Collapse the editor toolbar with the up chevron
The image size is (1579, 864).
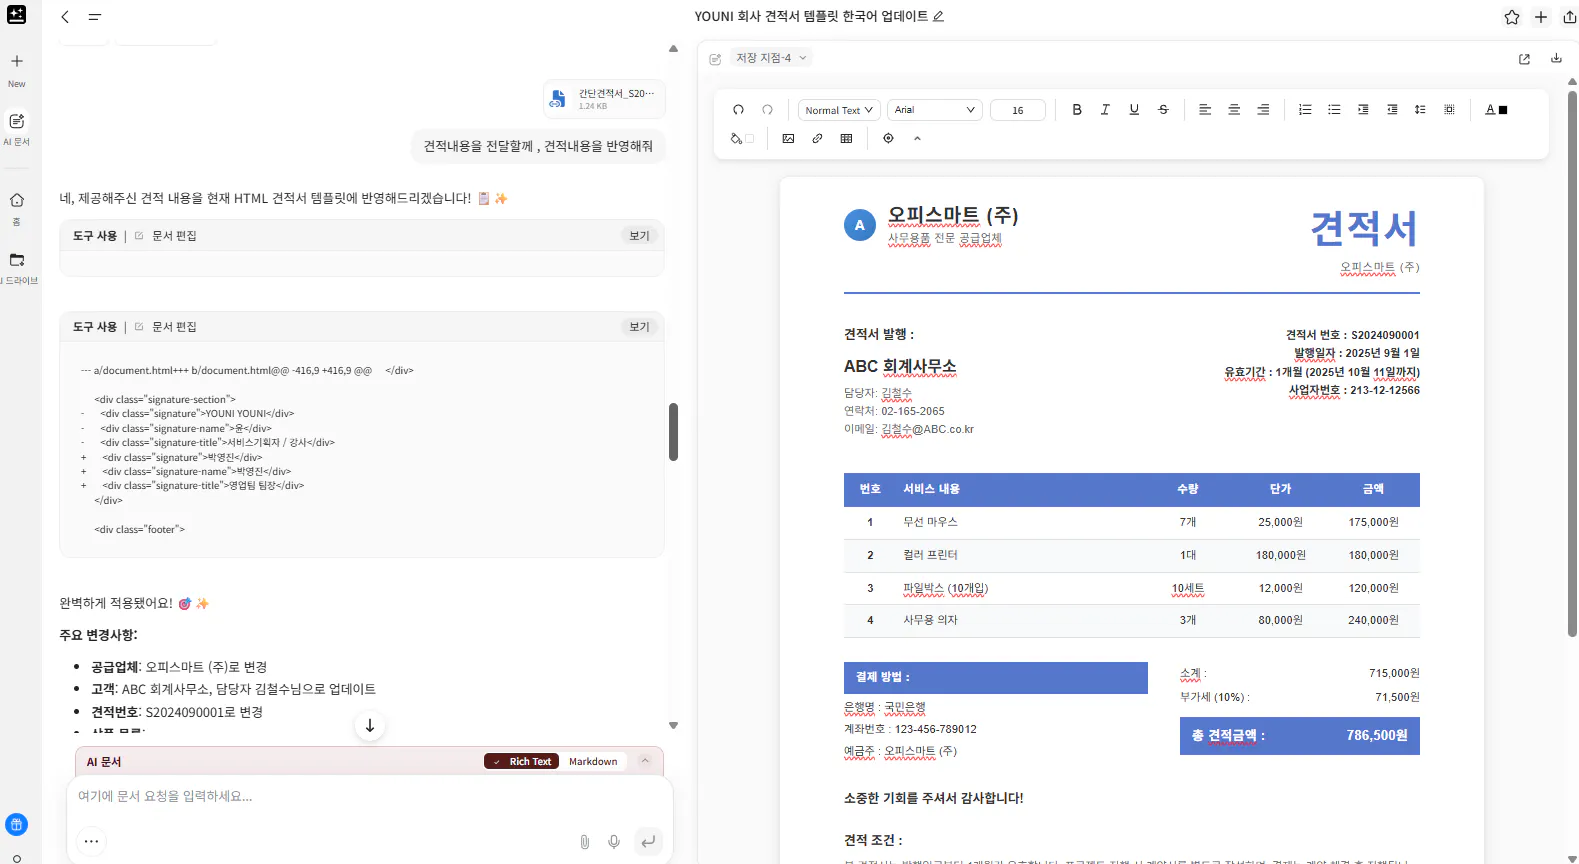coord(917,139)
